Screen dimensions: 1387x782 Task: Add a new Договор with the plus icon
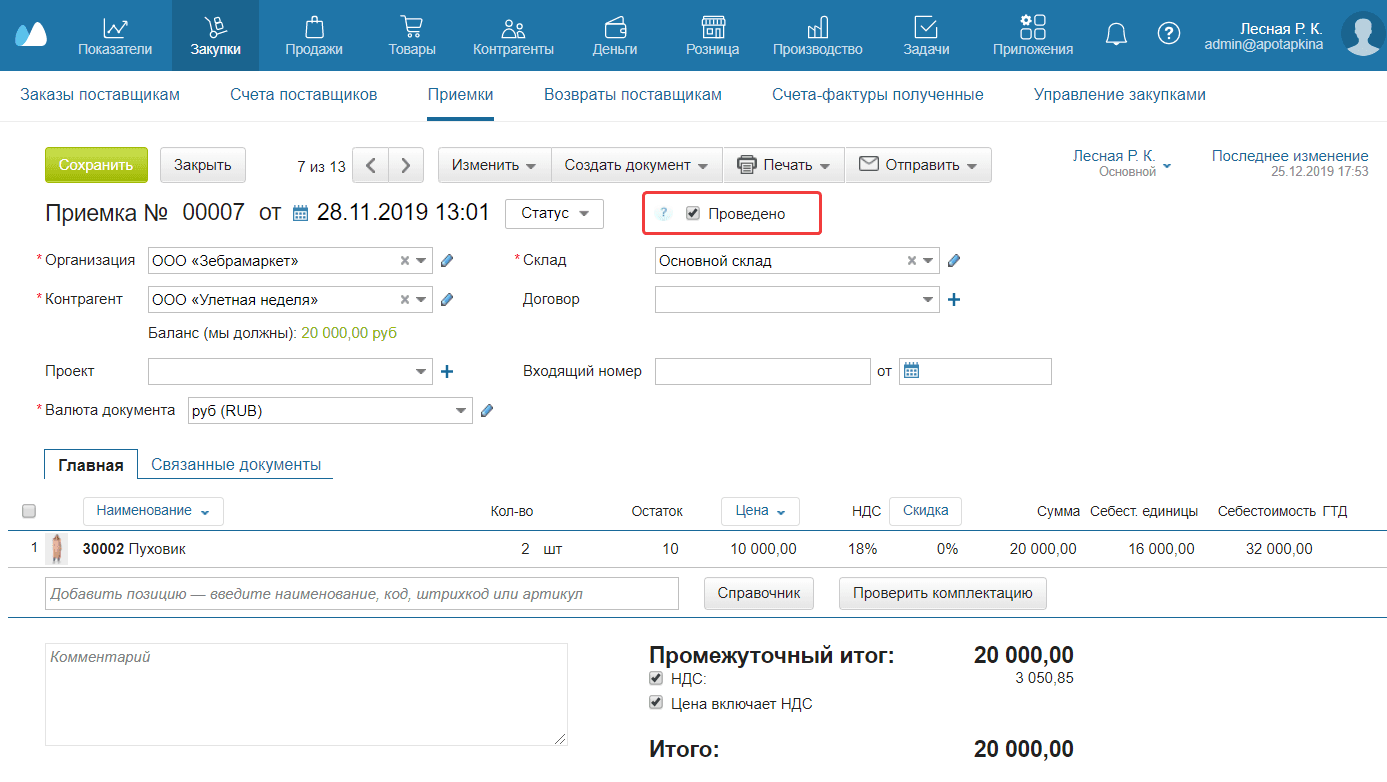[x=954, y=298]
